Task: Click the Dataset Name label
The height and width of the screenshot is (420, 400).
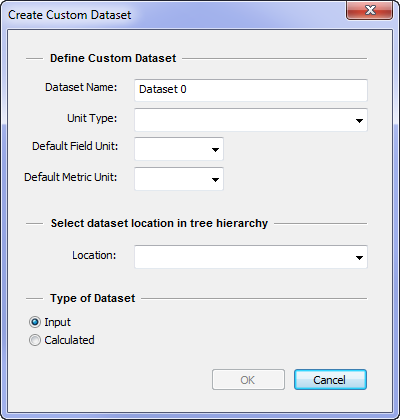Action: (x=81, y=87)
